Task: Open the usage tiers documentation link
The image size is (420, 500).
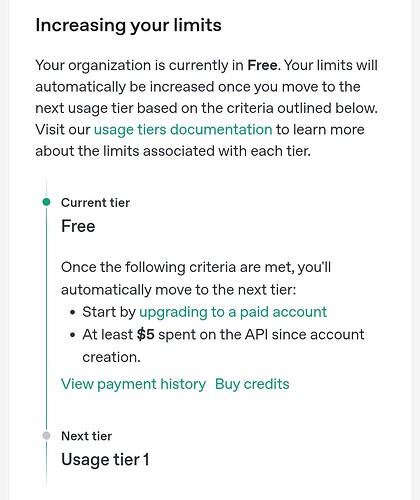Action: coord(183,130)
